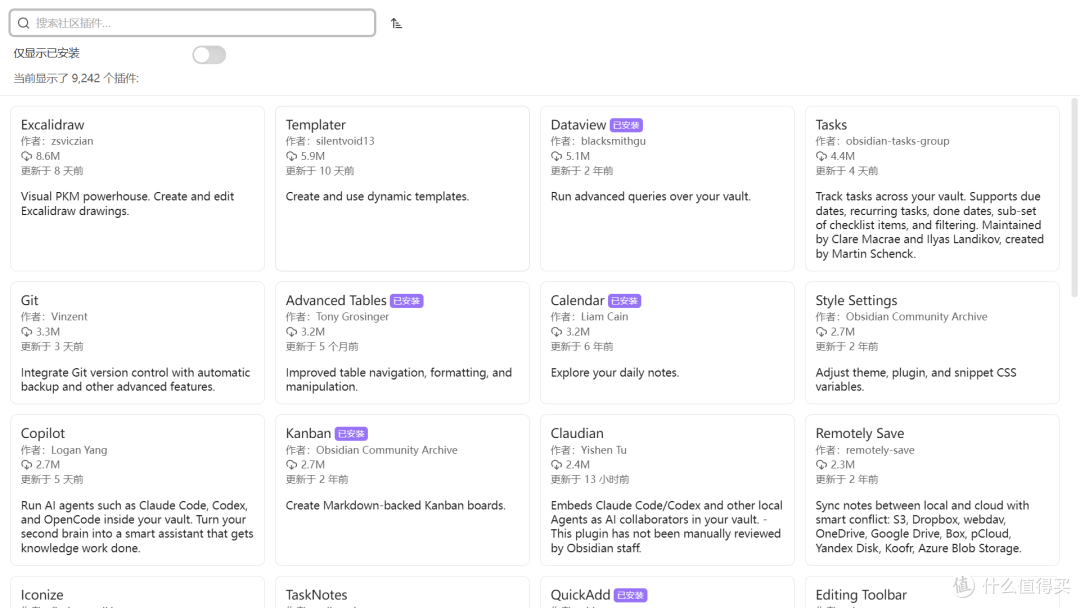Click the 当前显示了 9,242 个插件 count text

(76, 78)
